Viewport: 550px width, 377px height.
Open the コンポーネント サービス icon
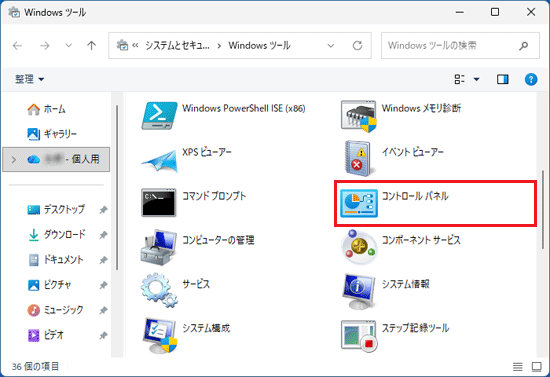[359, 247]
